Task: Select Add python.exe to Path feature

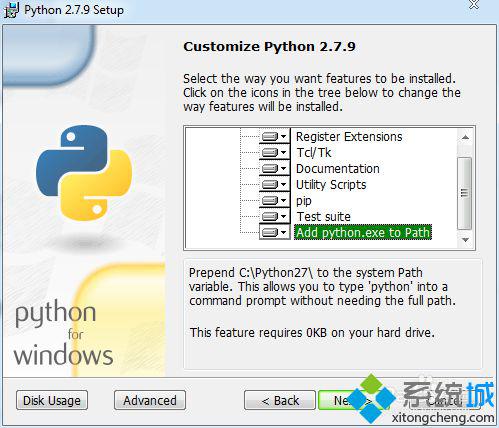Action: [363, 232]
